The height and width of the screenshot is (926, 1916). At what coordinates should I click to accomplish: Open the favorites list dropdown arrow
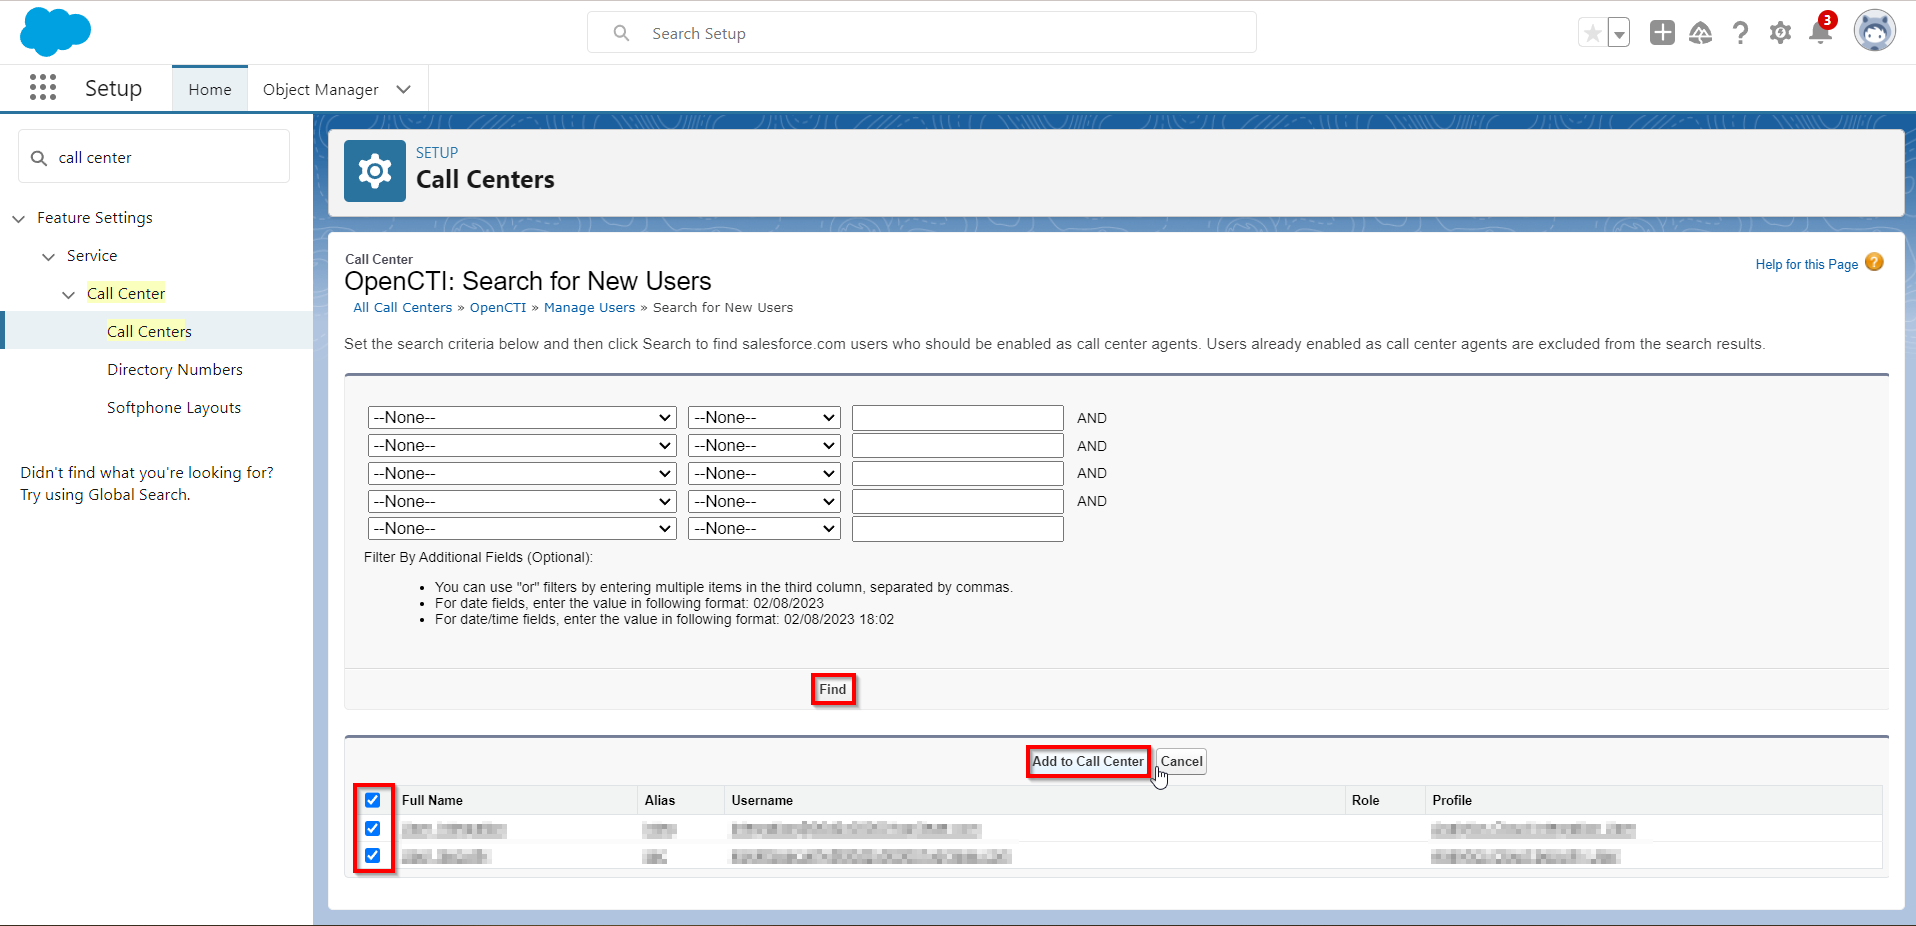click(1619, 33)
